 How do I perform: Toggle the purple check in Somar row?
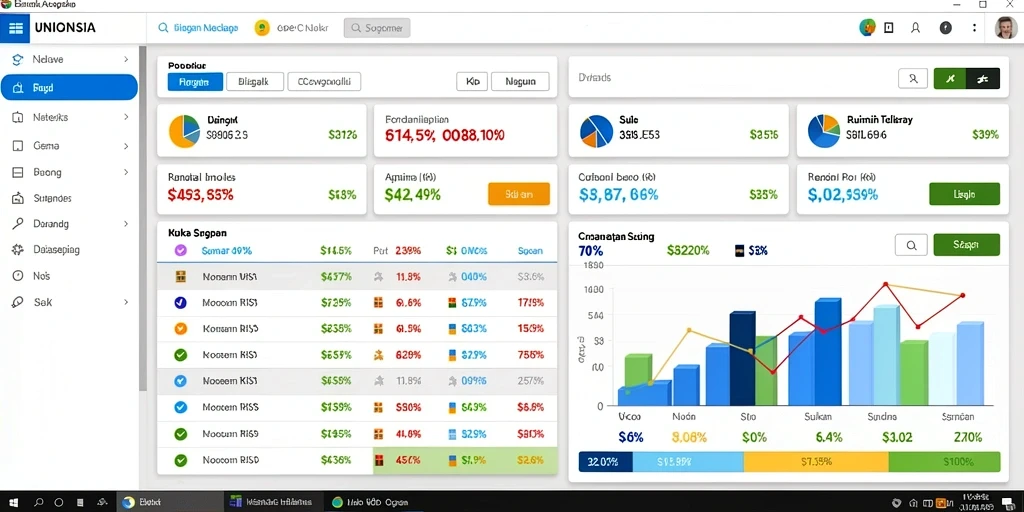click(x=181, y=250)
